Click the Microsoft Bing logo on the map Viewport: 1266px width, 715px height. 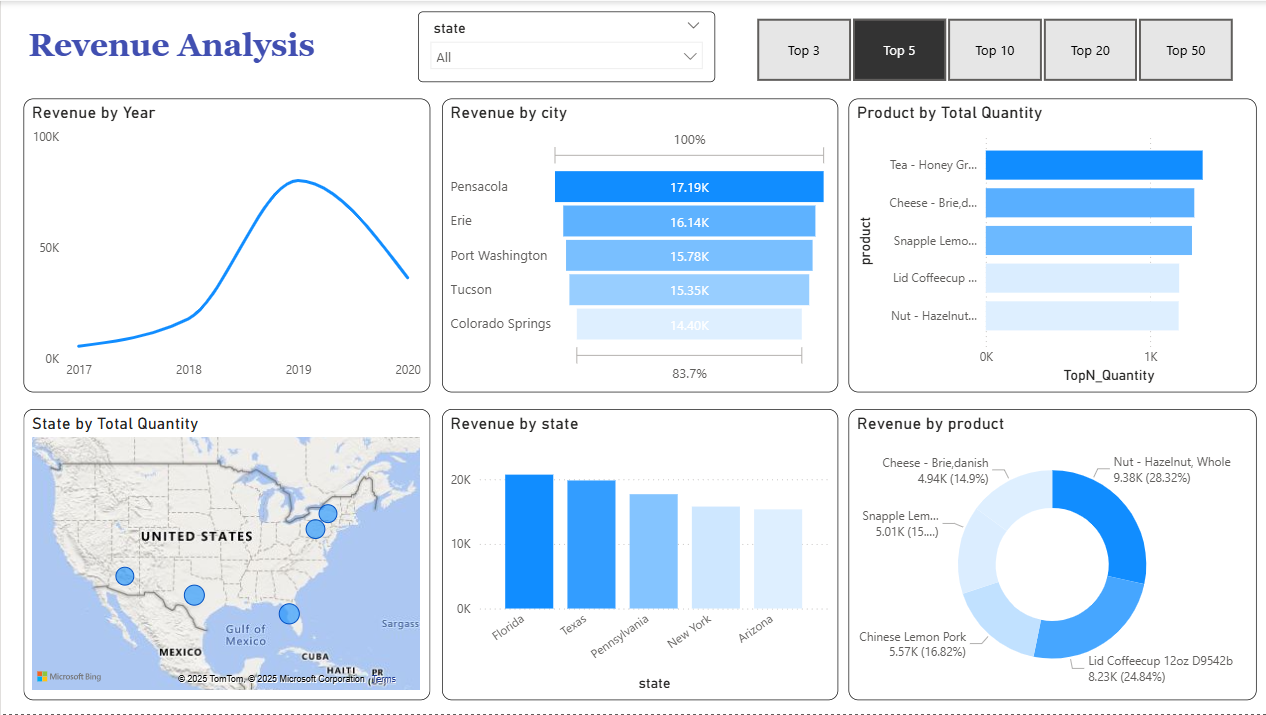69,677
